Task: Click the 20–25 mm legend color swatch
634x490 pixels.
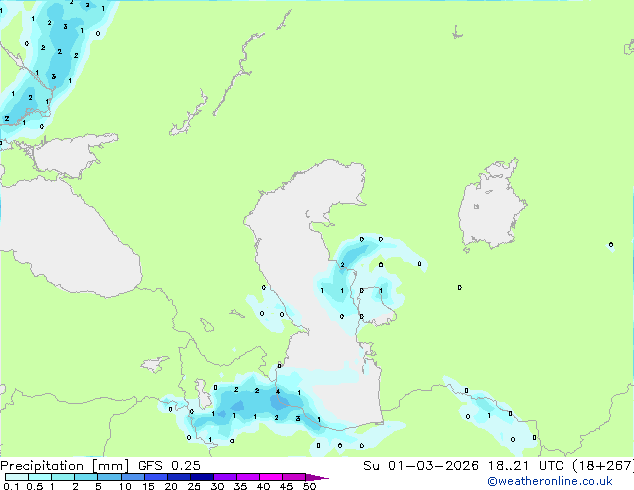Action: [178, 477]
